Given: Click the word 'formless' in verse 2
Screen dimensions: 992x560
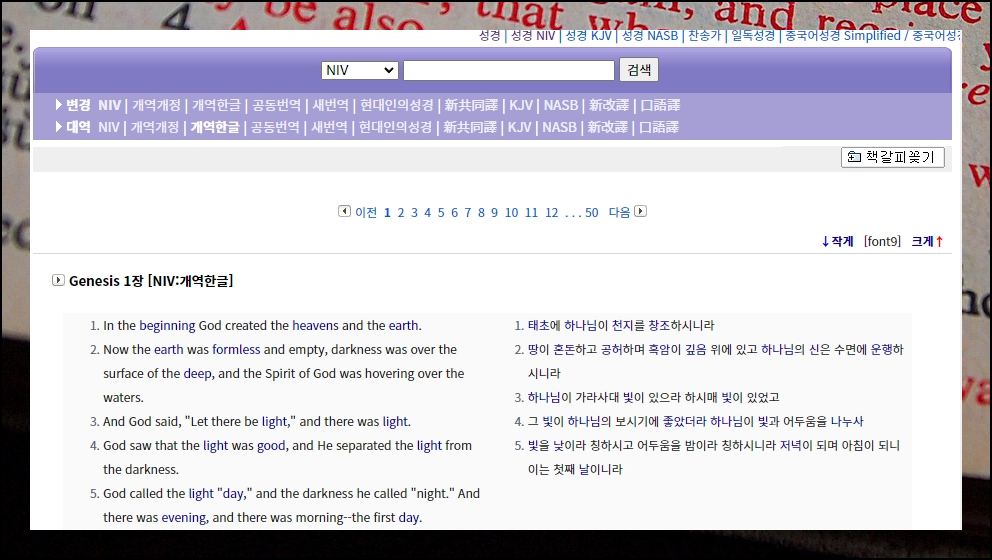Looking at the screenshot, I should (x=236, y=350).
